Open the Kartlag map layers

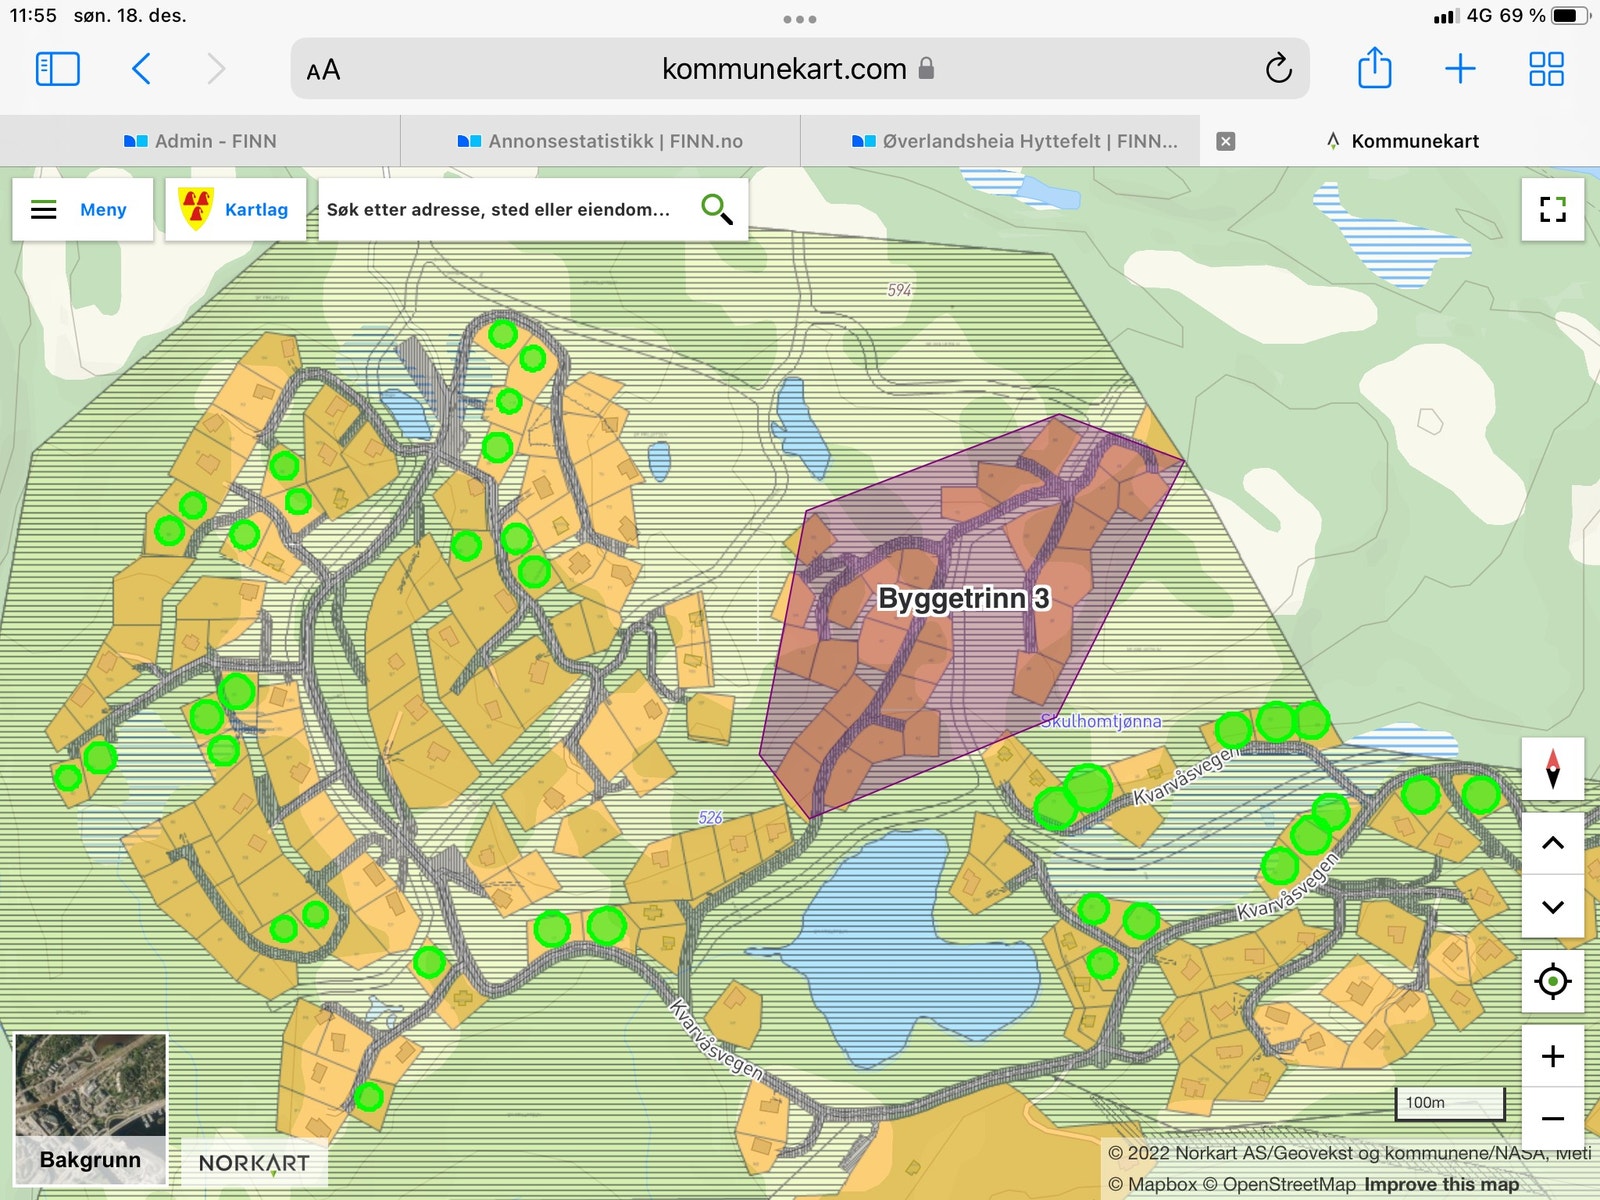(235, 209)
